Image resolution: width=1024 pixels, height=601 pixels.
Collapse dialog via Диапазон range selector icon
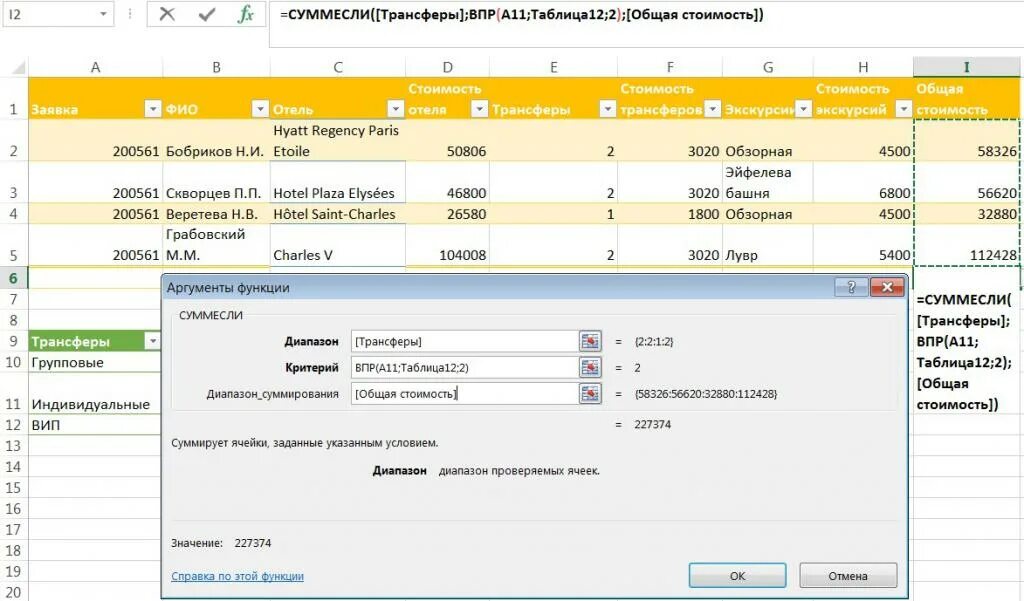[590, 341]
